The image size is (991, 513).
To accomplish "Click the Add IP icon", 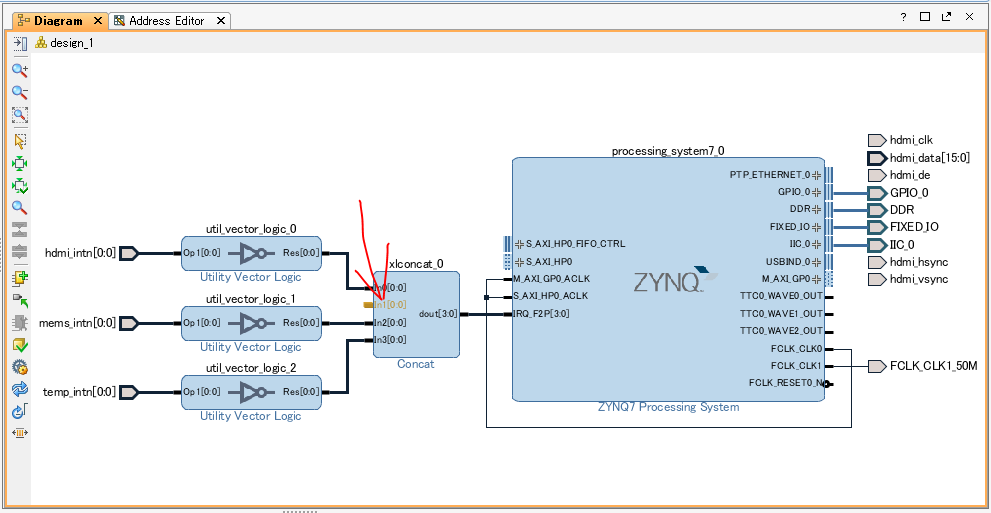I will [x=19, y=277].
